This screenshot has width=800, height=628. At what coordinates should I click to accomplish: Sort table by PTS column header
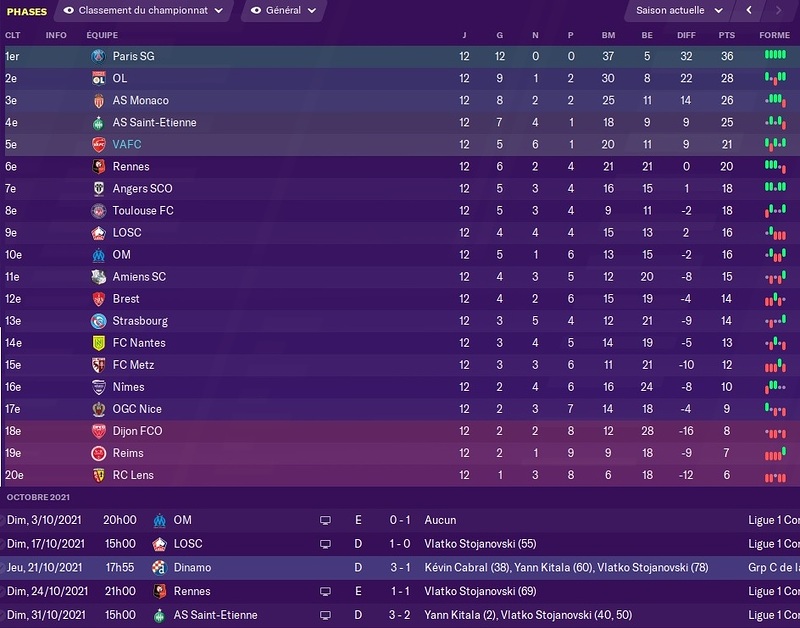click(727, 35)
